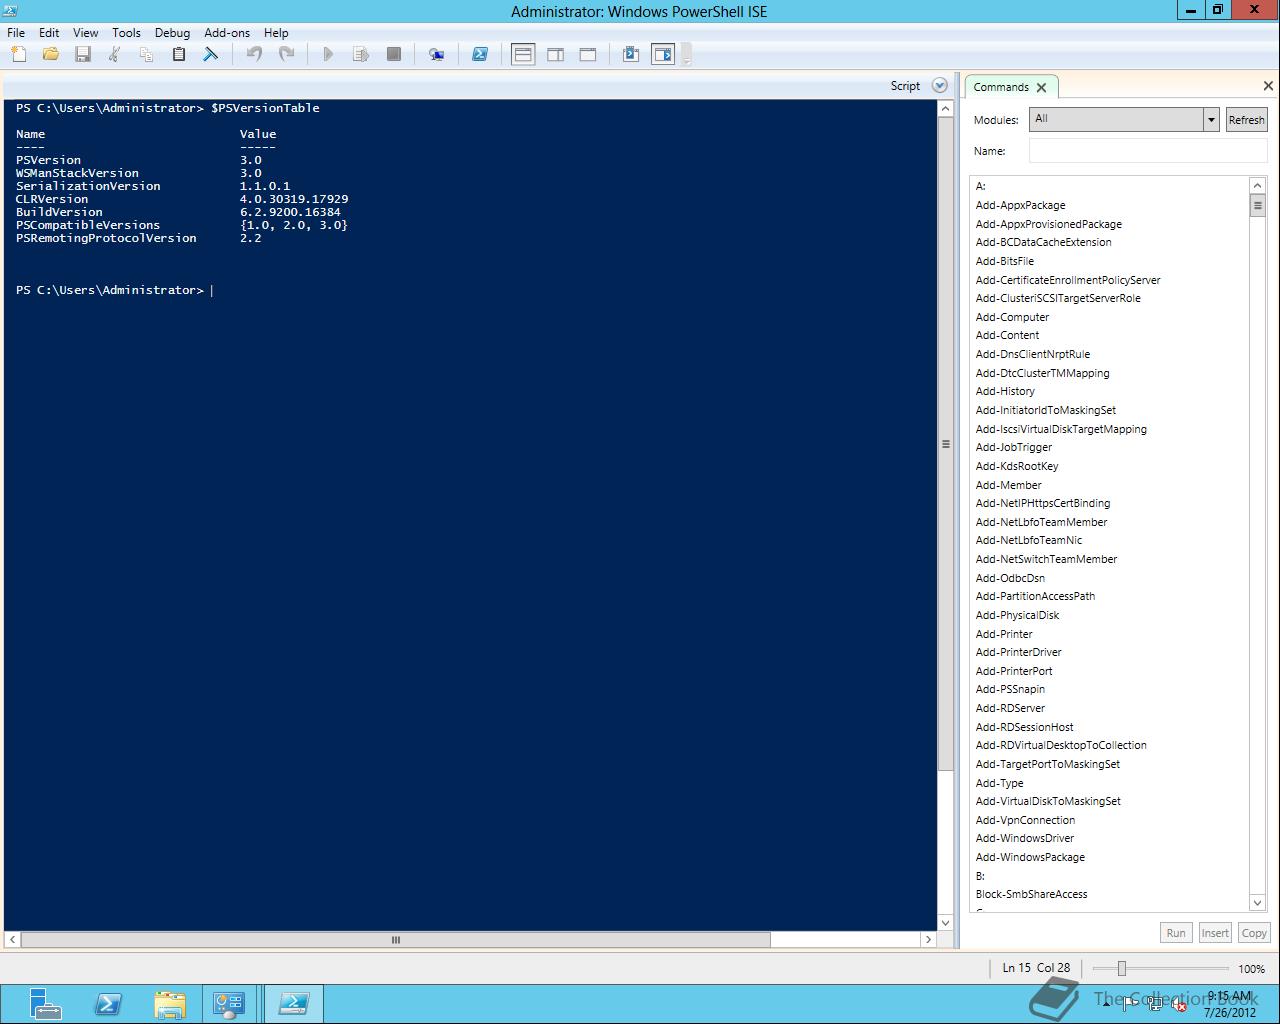Launch PowerShell.exe from the toolbar icon
The height and width of the screenshot is (1024, 1280).
click(480, 54)
